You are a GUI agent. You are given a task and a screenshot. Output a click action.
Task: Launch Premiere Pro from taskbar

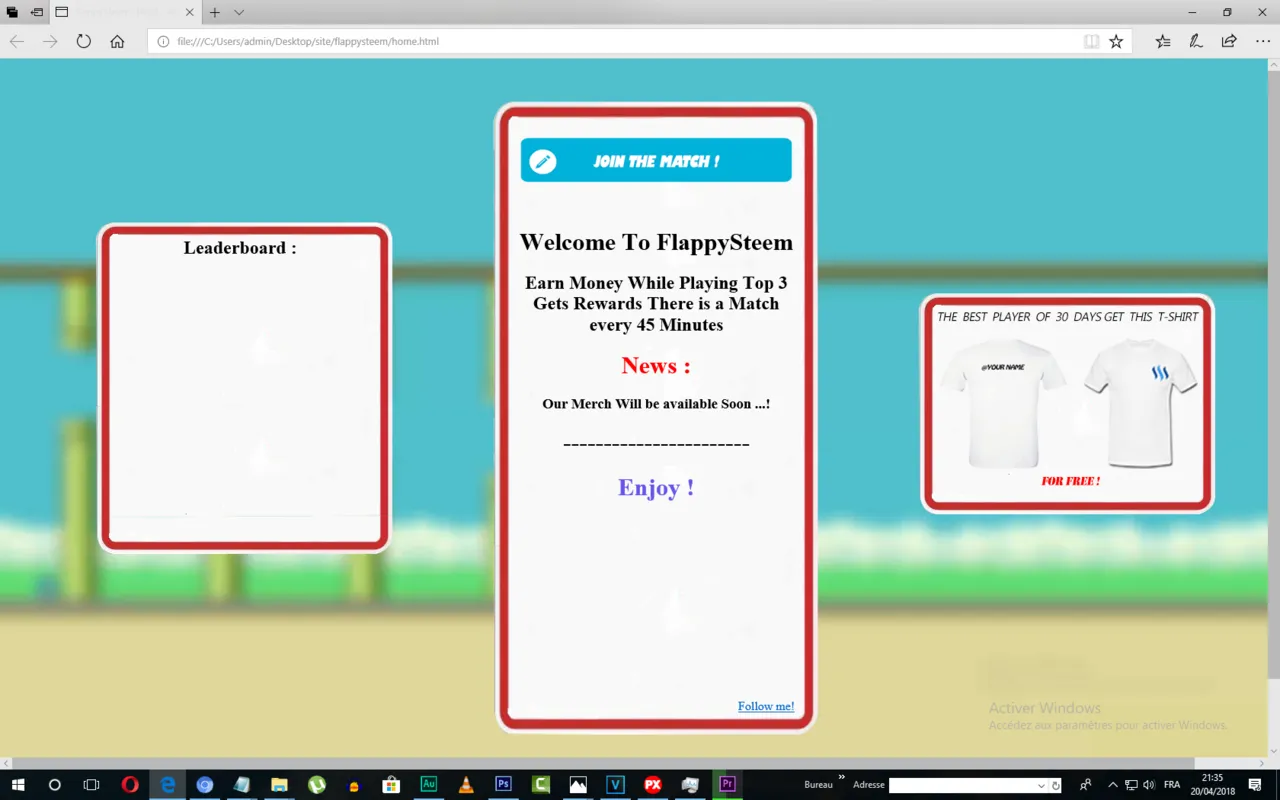coord(728,785)
